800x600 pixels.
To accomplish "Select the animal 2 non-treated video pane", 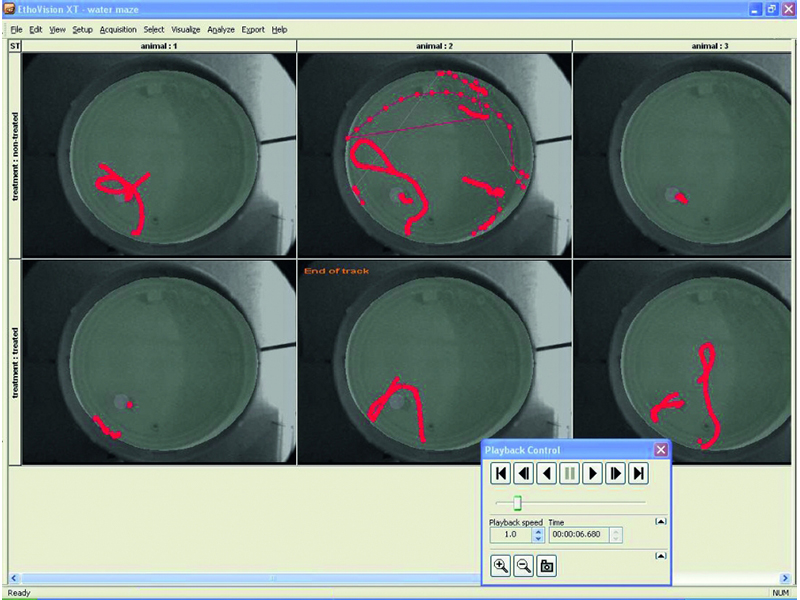I will [x=434, y=155].
